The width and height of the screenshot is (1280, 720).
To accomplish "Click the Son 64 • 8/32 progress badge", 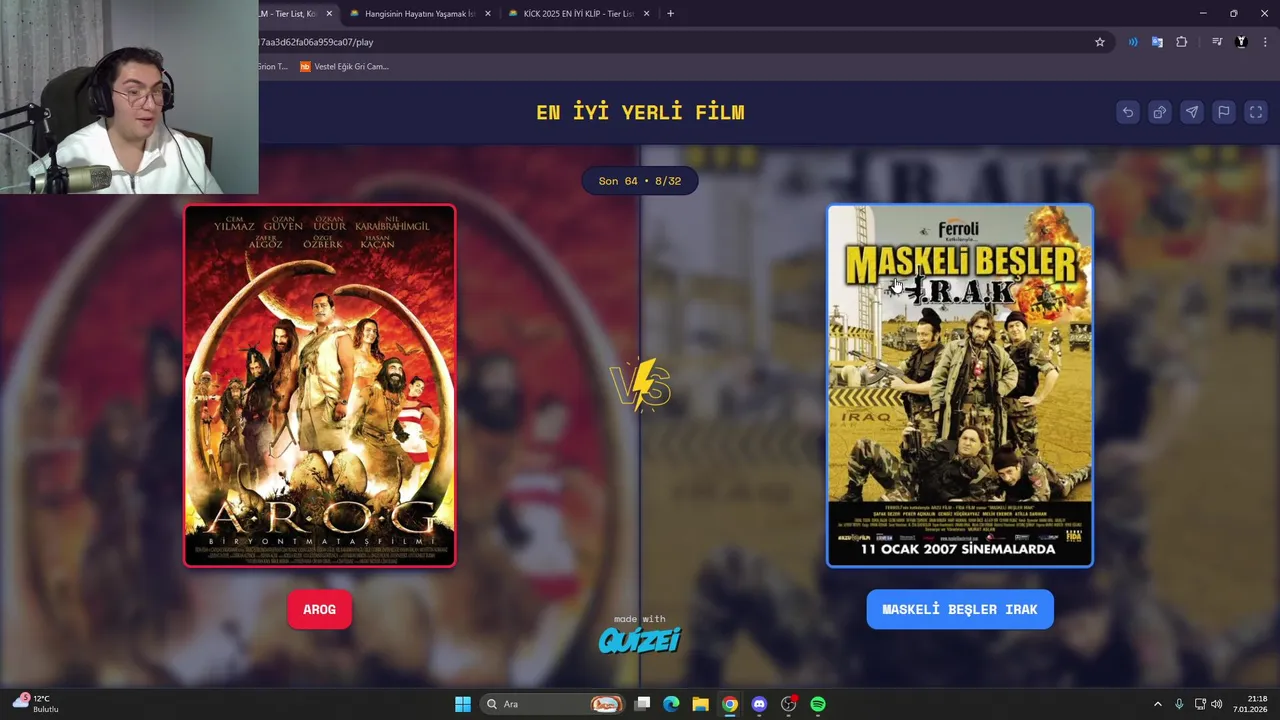I will 640,181.
